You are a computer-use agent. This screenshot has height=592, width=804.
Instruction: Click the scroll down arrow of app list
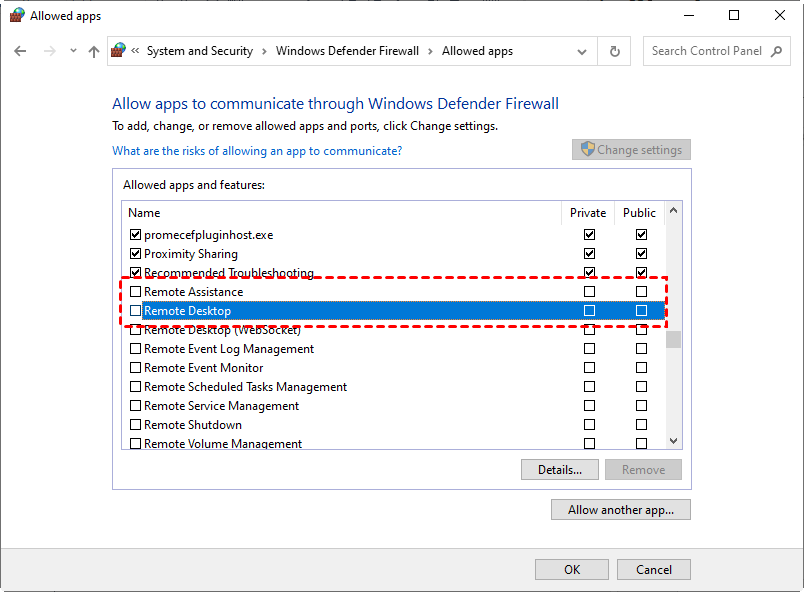tap(674, 441)
